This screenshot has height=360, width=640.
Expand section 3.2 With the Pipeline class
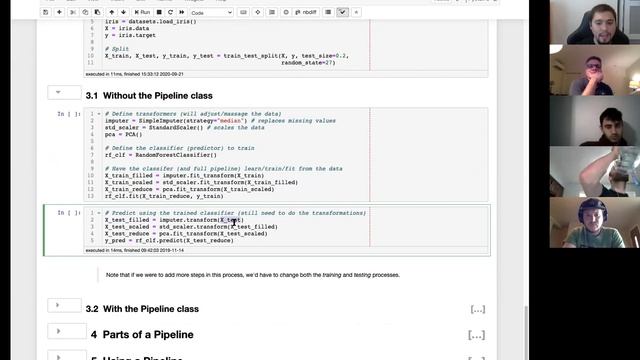[58, 305]
